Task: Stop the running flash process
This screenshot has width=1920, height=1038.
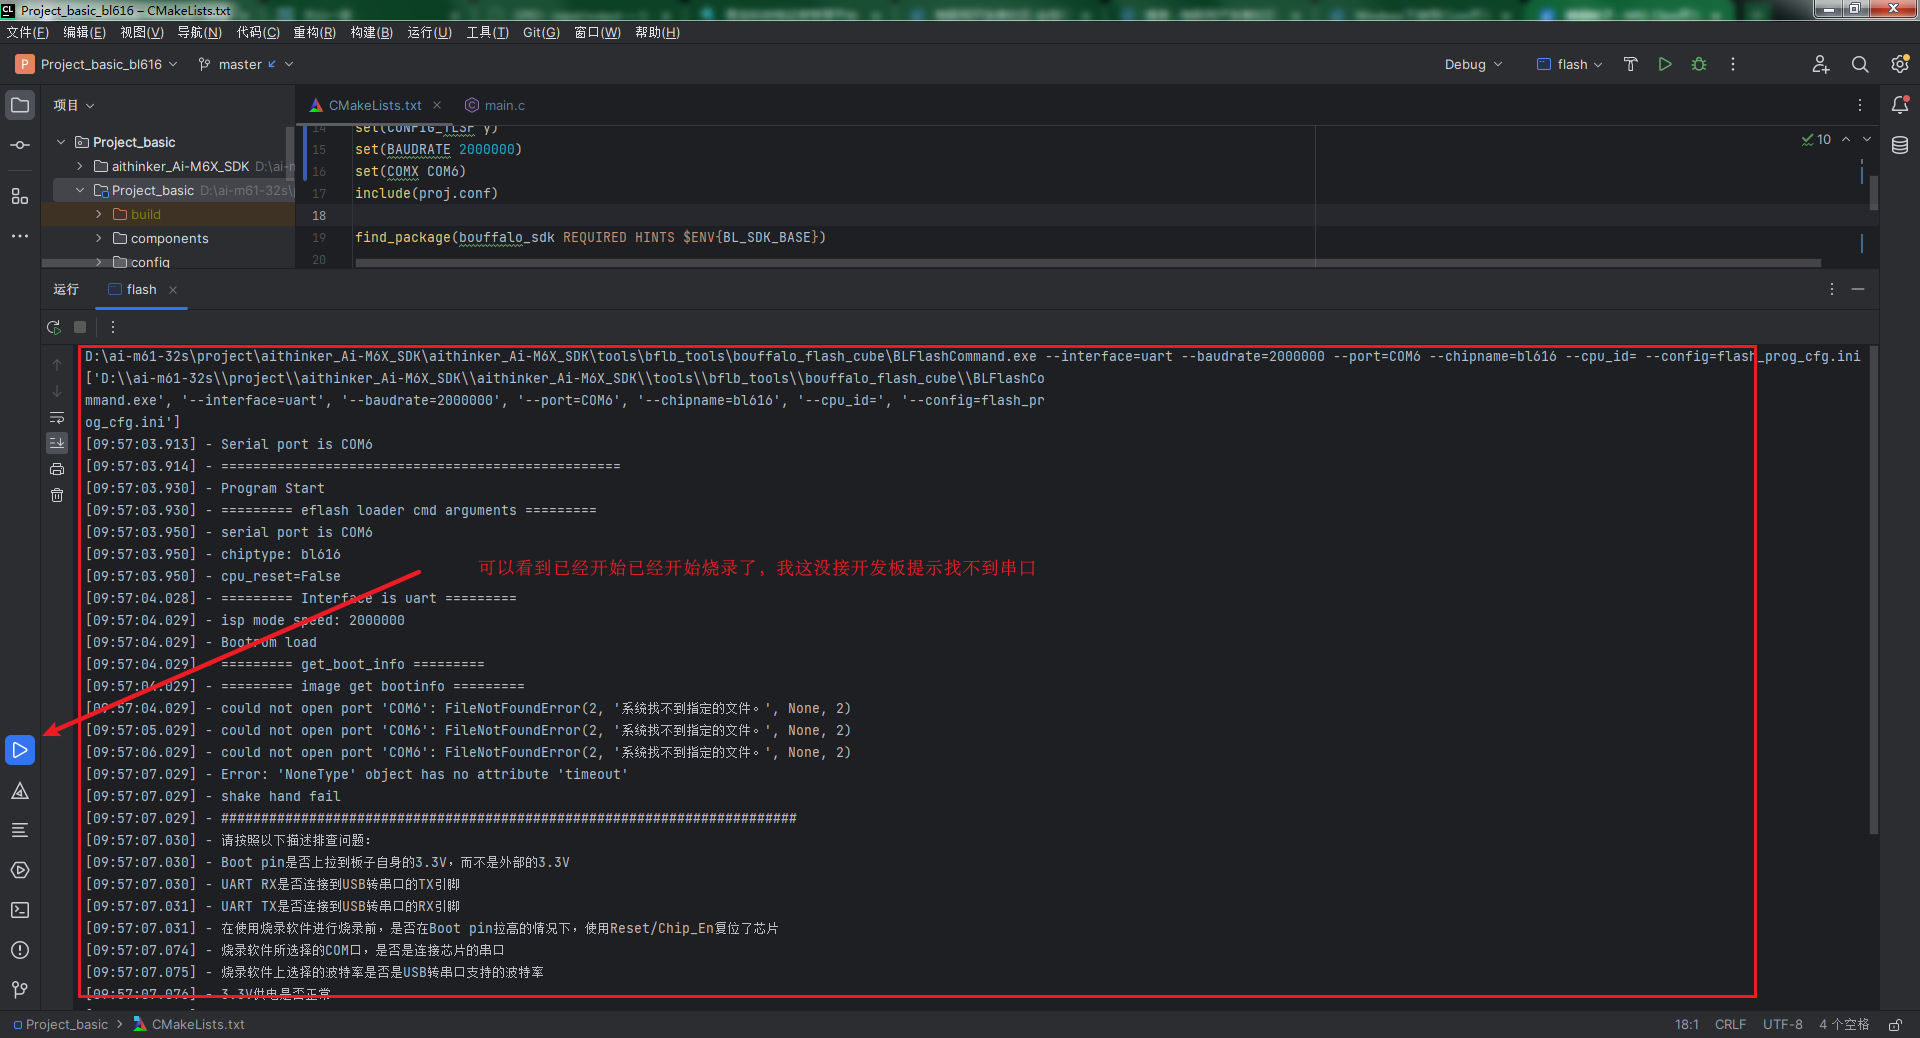Action: [80, 327]
